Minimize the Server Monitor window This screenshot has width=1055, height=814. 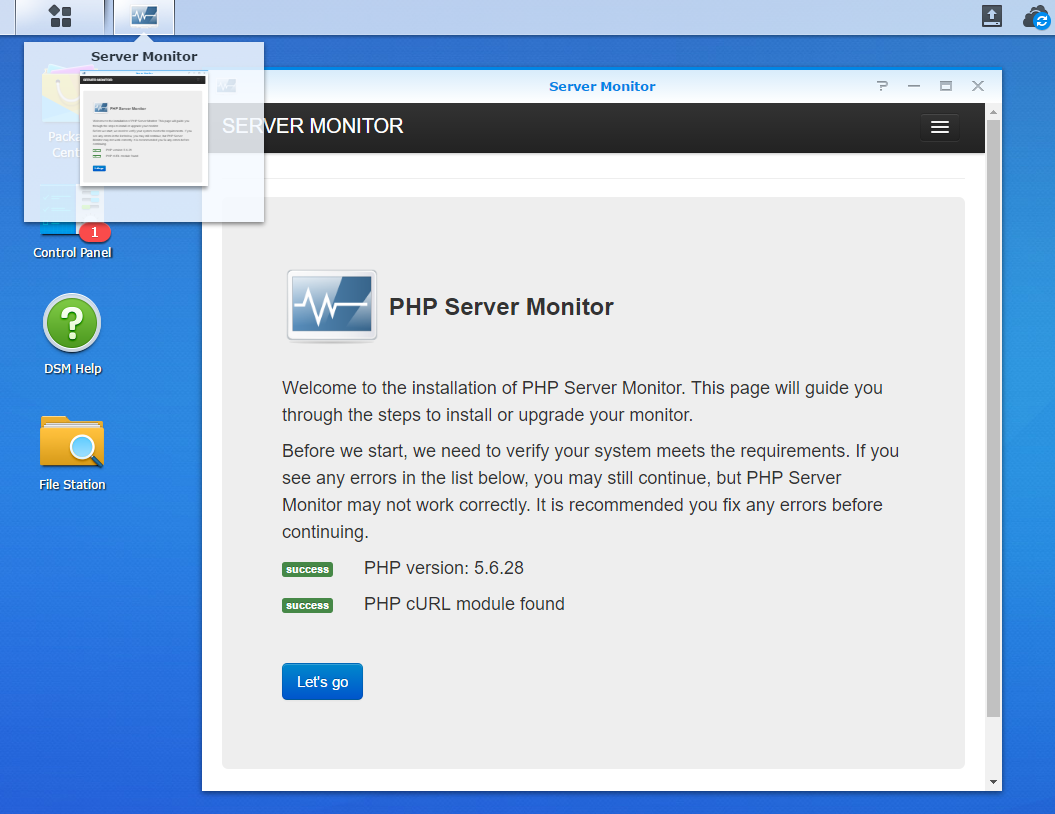914,86
